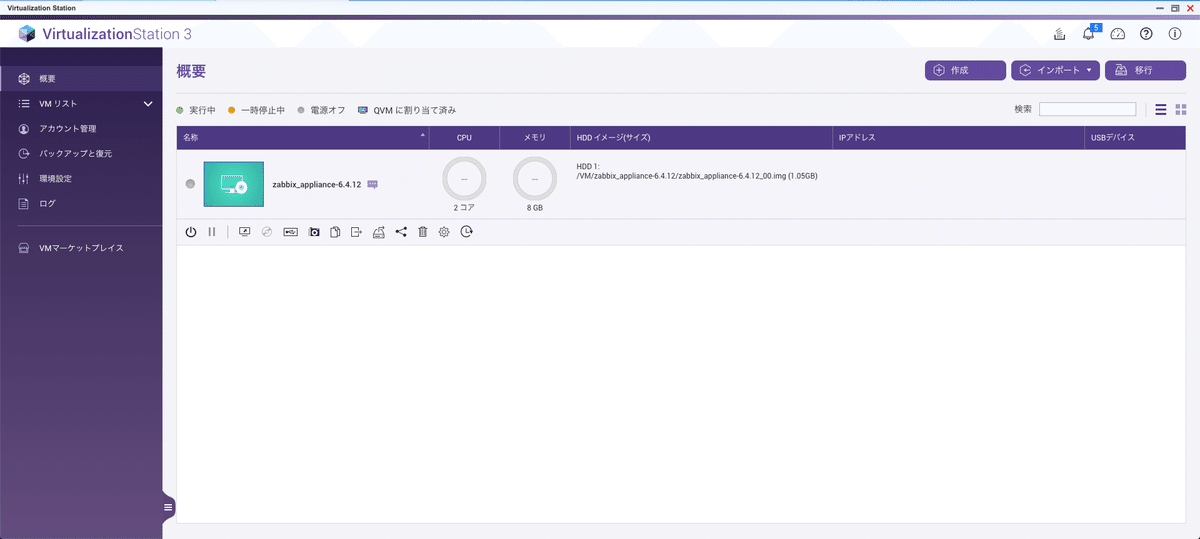Click the IPアドレス column header
Screen dimensions: 1200x539
pyautogui.click(x=959, y=137)
